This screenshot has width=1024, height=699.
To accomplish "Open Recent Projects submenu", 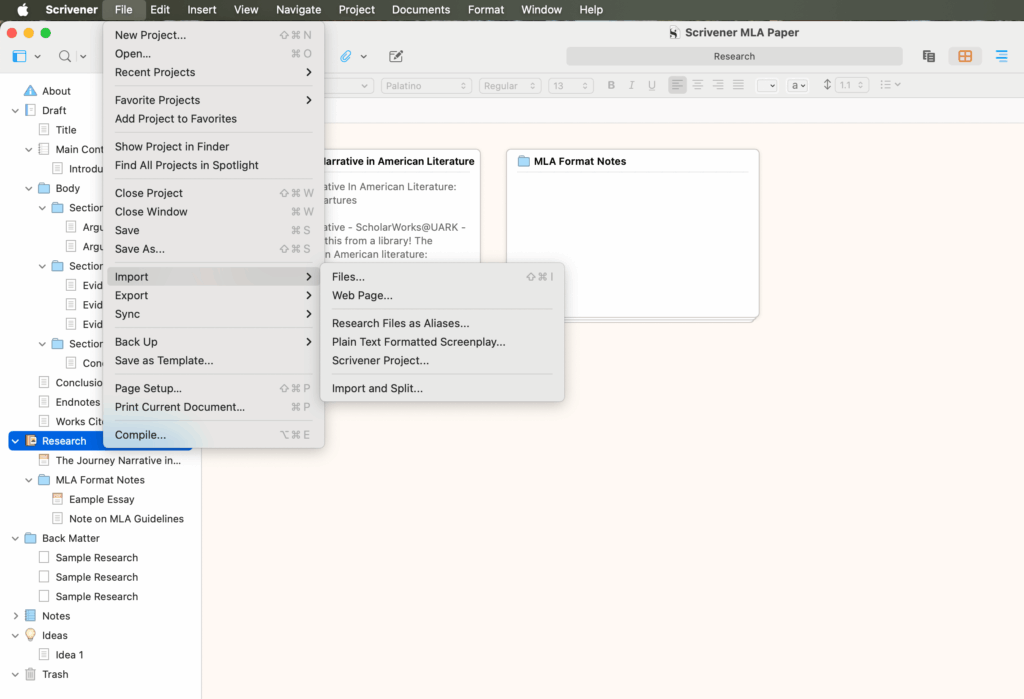I will pos(213,72).
